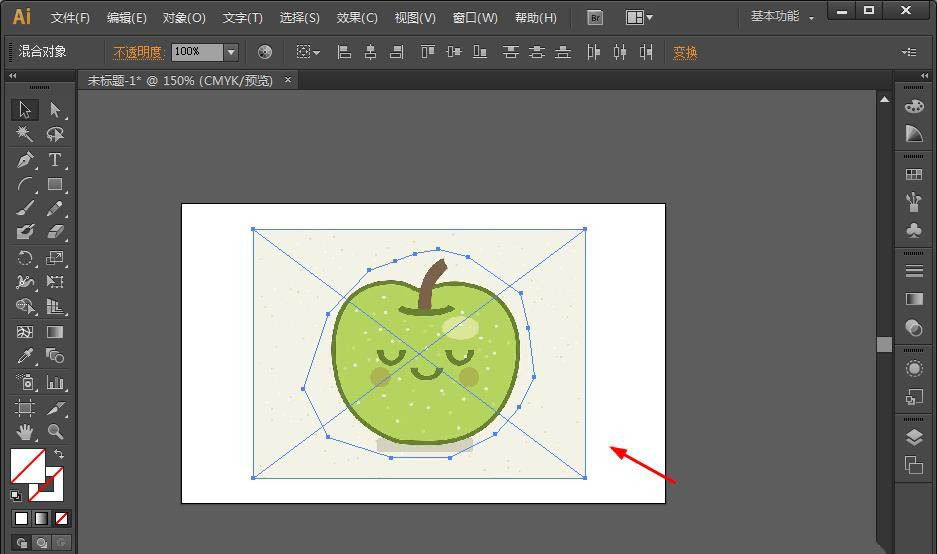Set paint mode to None
The image size is (937, 554).
click(x=61, y=519)
